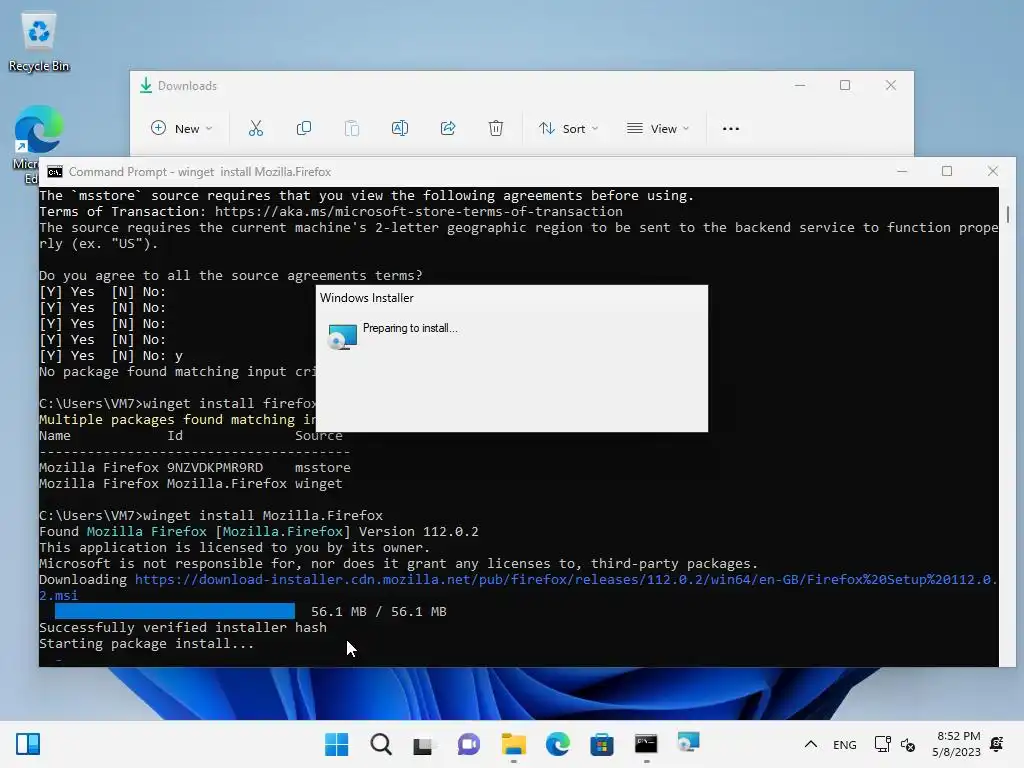The width and height of the screenshot is (1024, 768).
Task: Click the Cut icon in Downloads toolbar
Action: coord(255,129)
